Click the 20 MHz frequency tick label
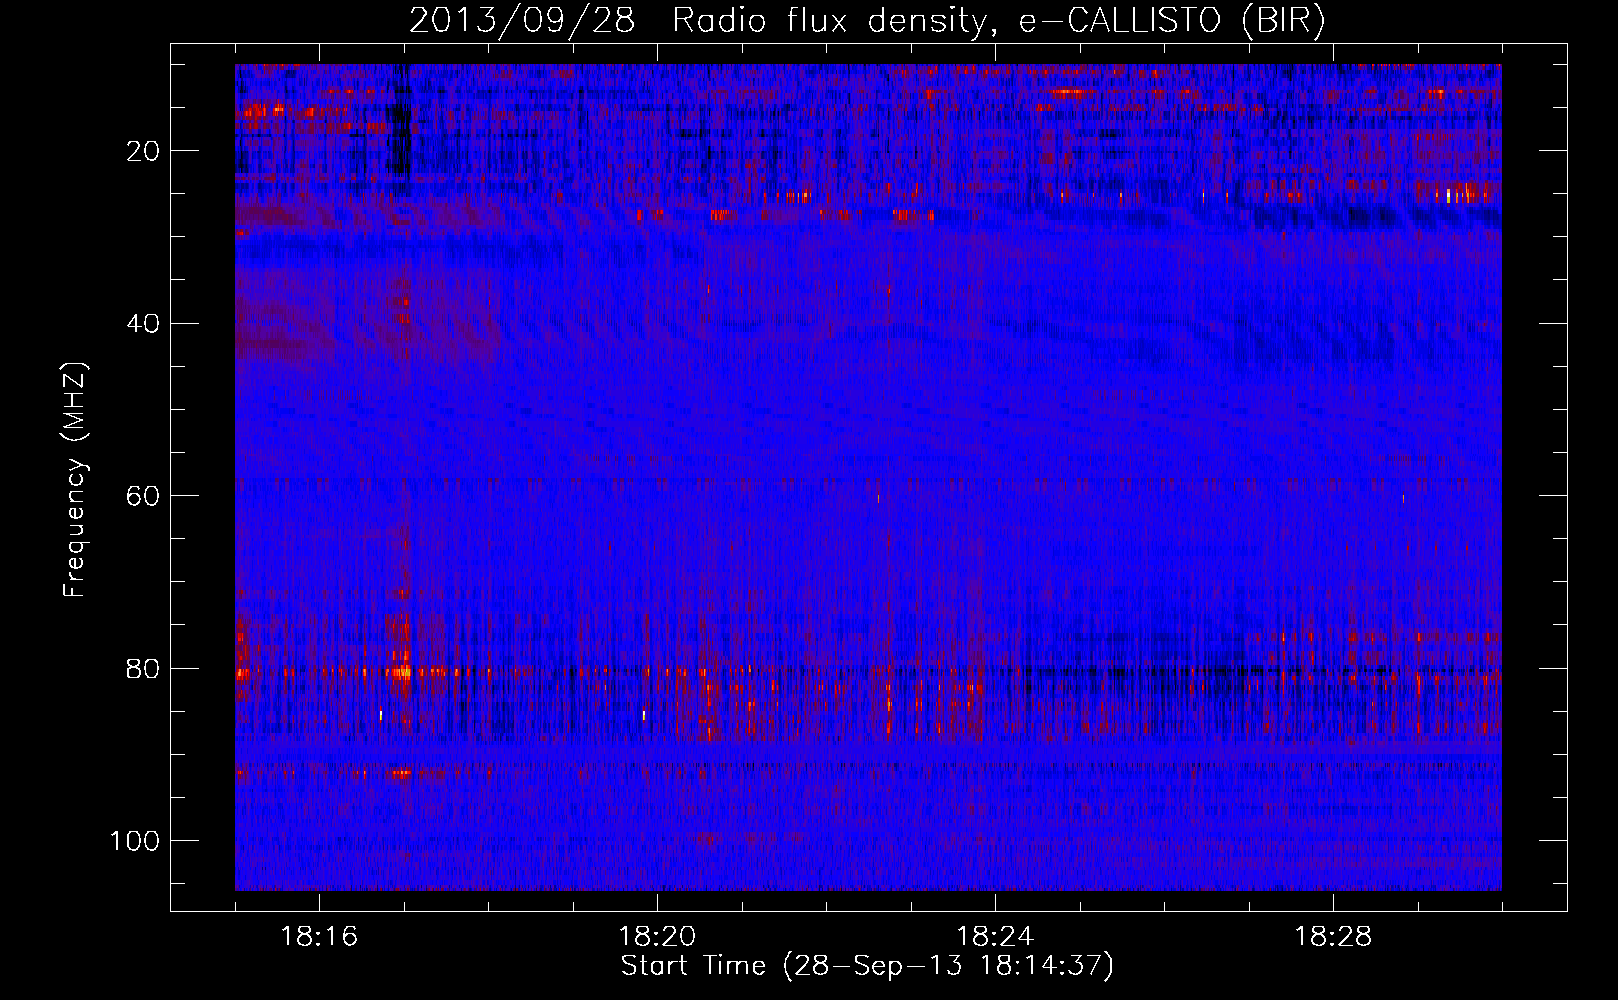The image size is (1618, 1000). click(x=144, y=151)
